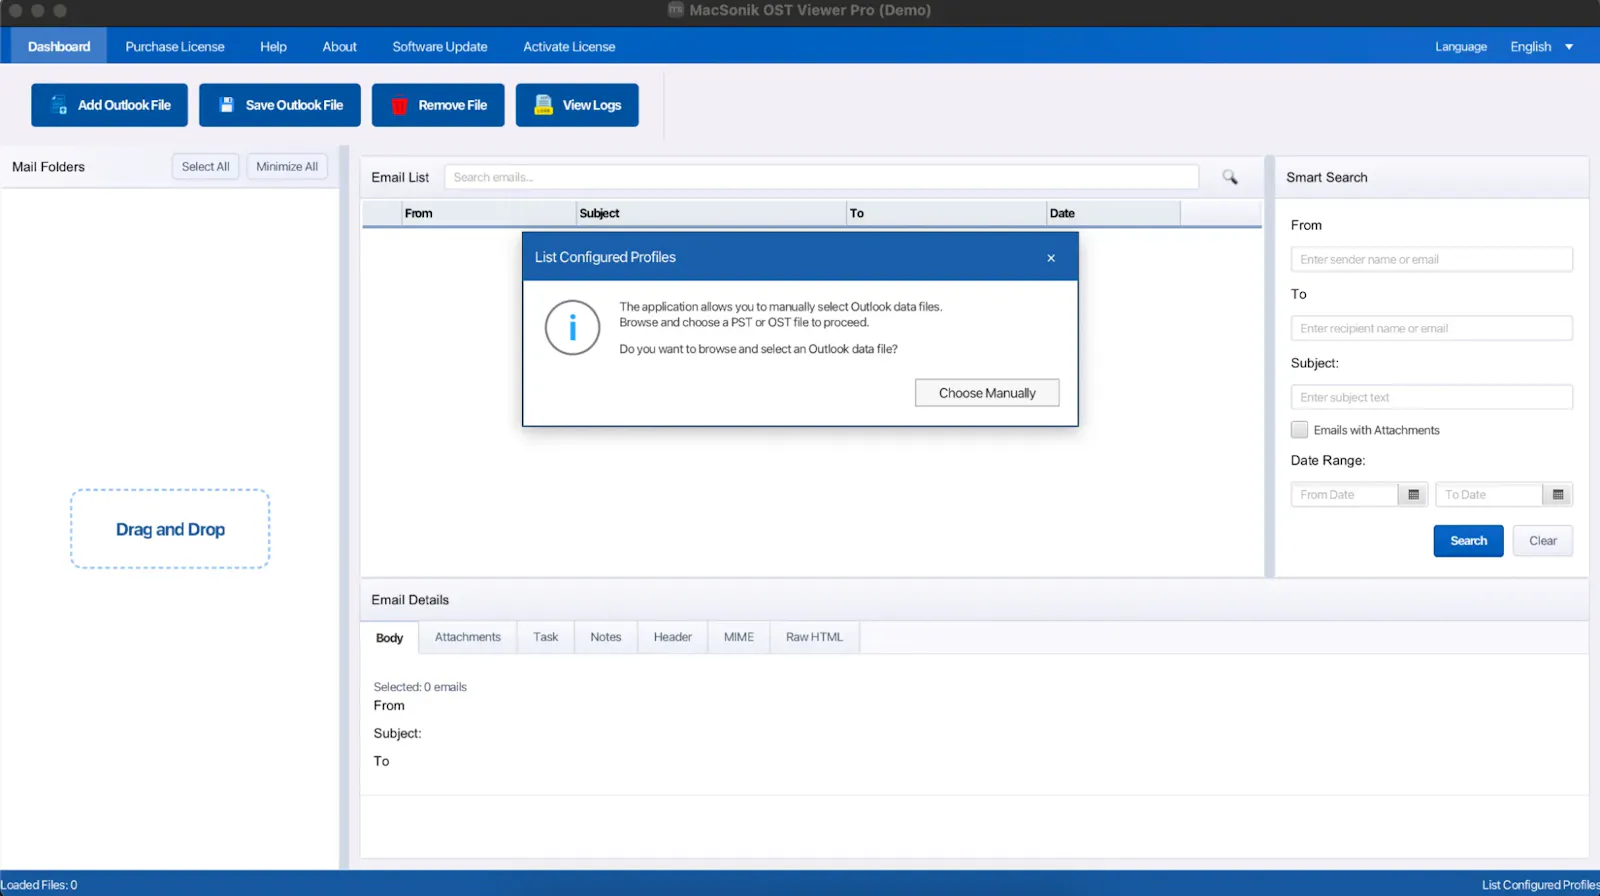
Task: Click the Choose Manually button
Action: point(987,393)
